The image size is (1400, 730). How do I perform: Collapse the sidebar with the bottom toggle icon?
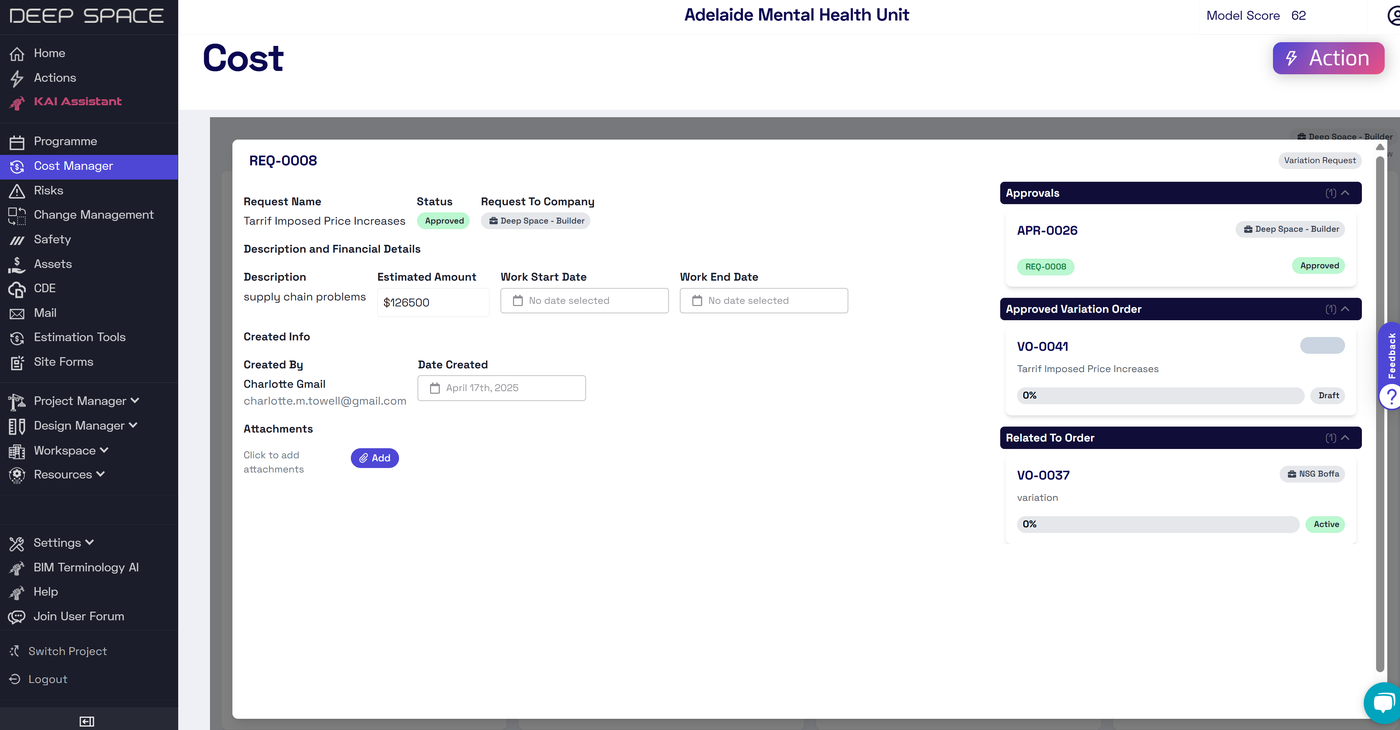pos(87,721)
